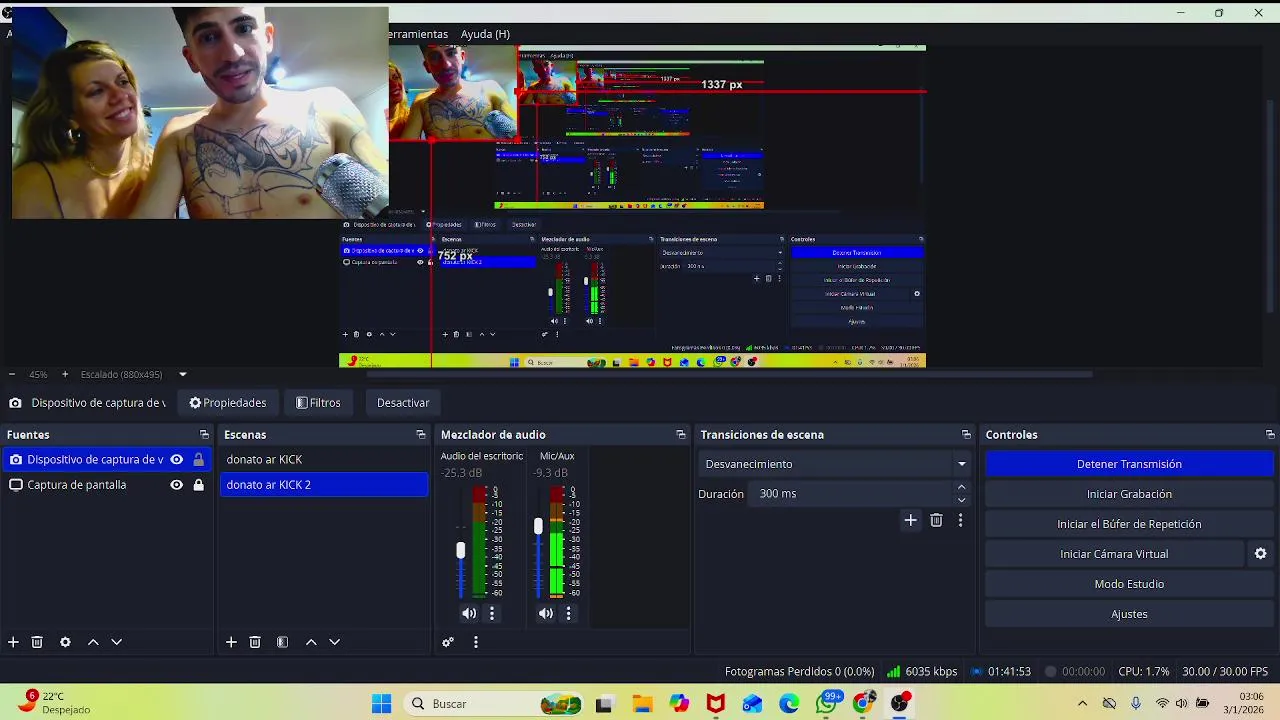This screenshot has height=720, width=1280.
Task: Open Microsoft Edge from taskbar
Action: point(790,704)
